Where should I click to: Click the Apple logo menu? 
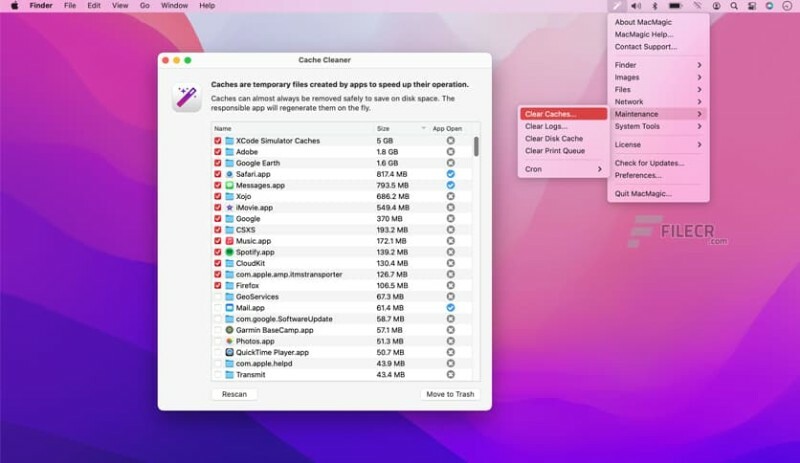click(x=14, y=6)
